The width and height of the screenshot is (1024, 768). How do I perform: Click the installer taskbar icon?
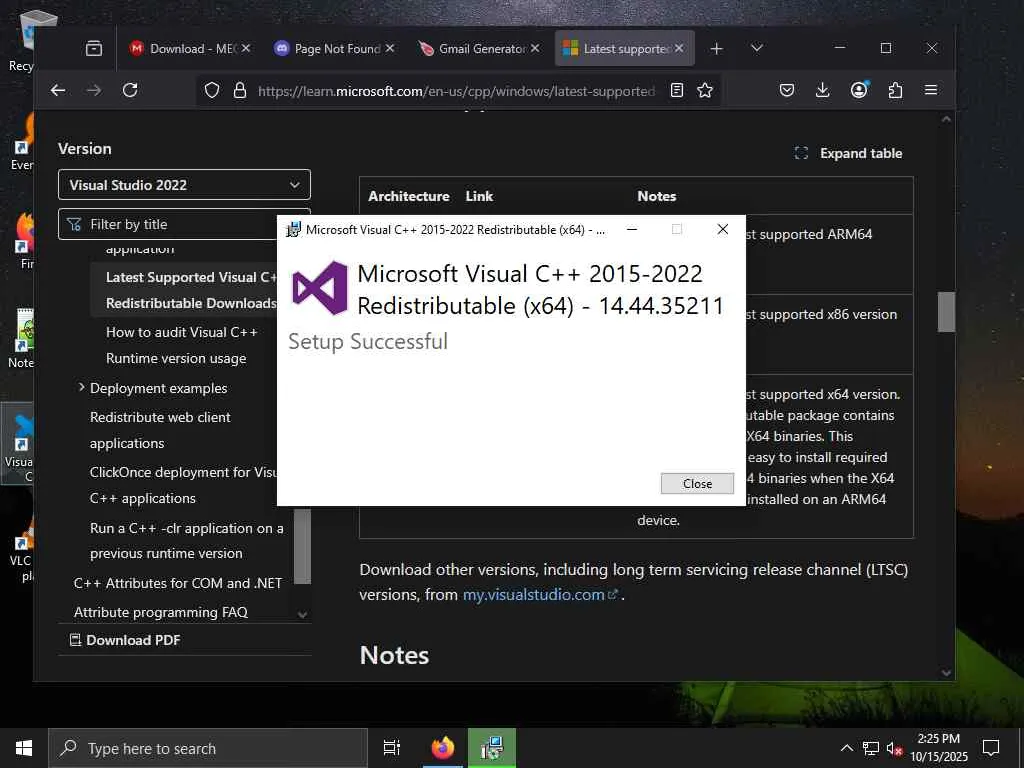coord(491,748)
